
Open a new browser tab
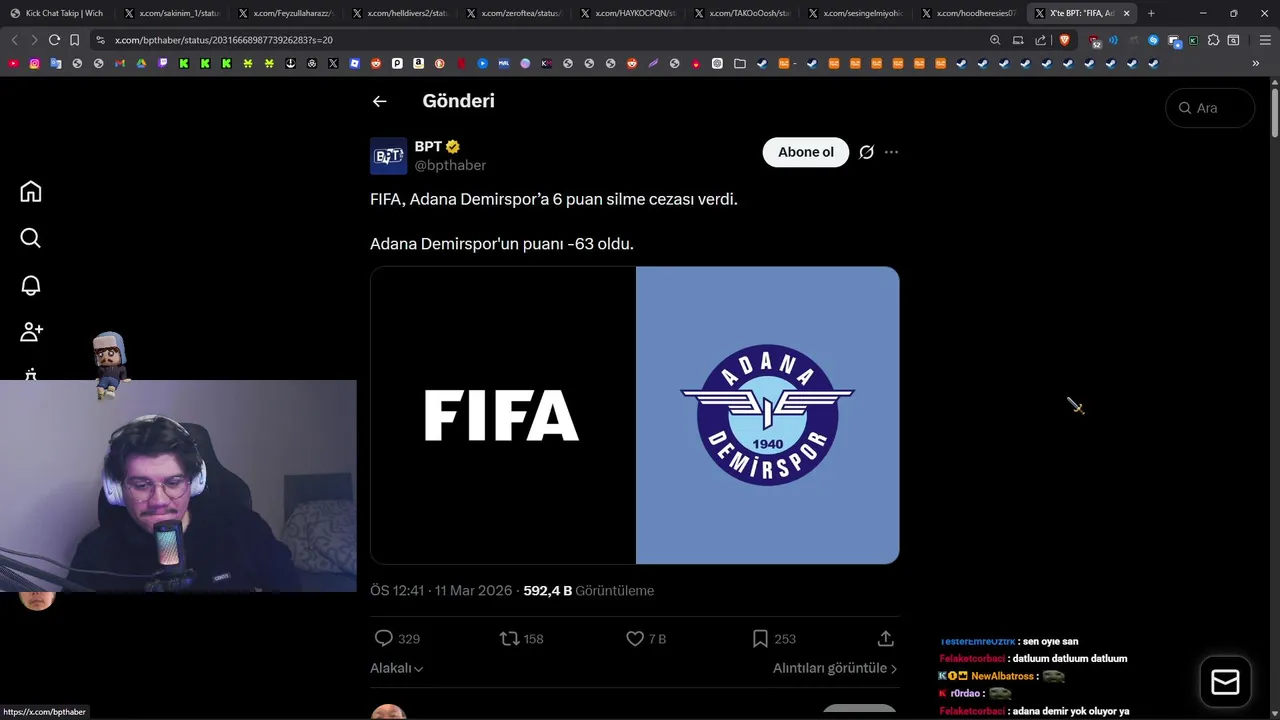click(1151, 13)
